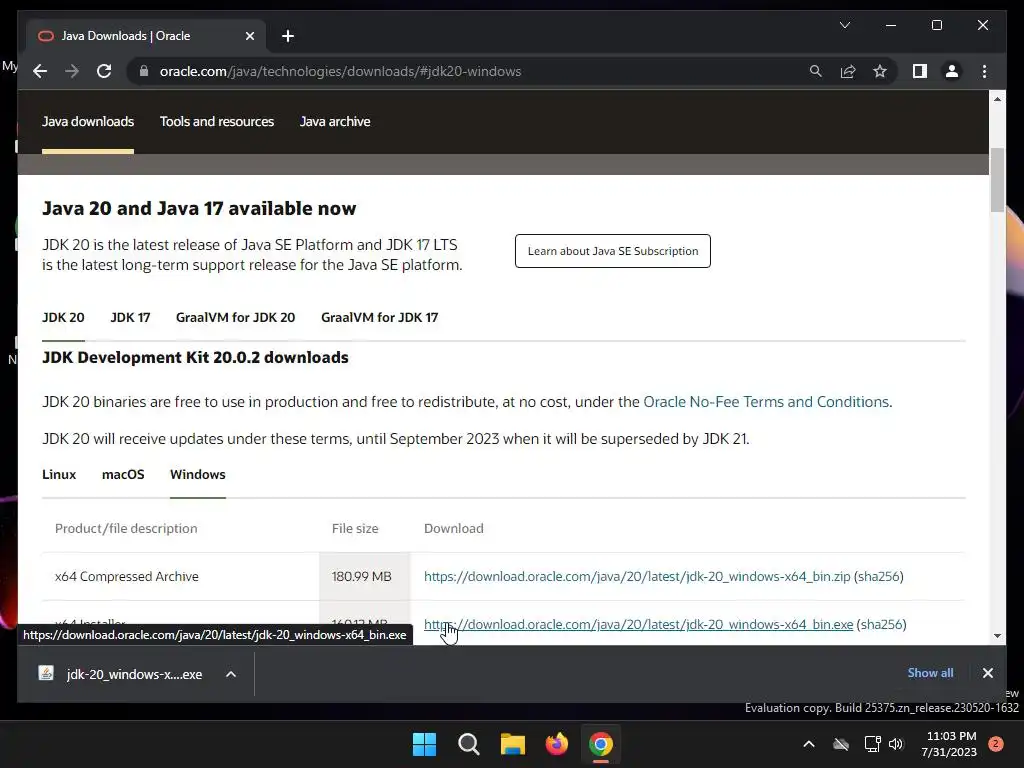Click the File size column header

click(x=355, y=528)
